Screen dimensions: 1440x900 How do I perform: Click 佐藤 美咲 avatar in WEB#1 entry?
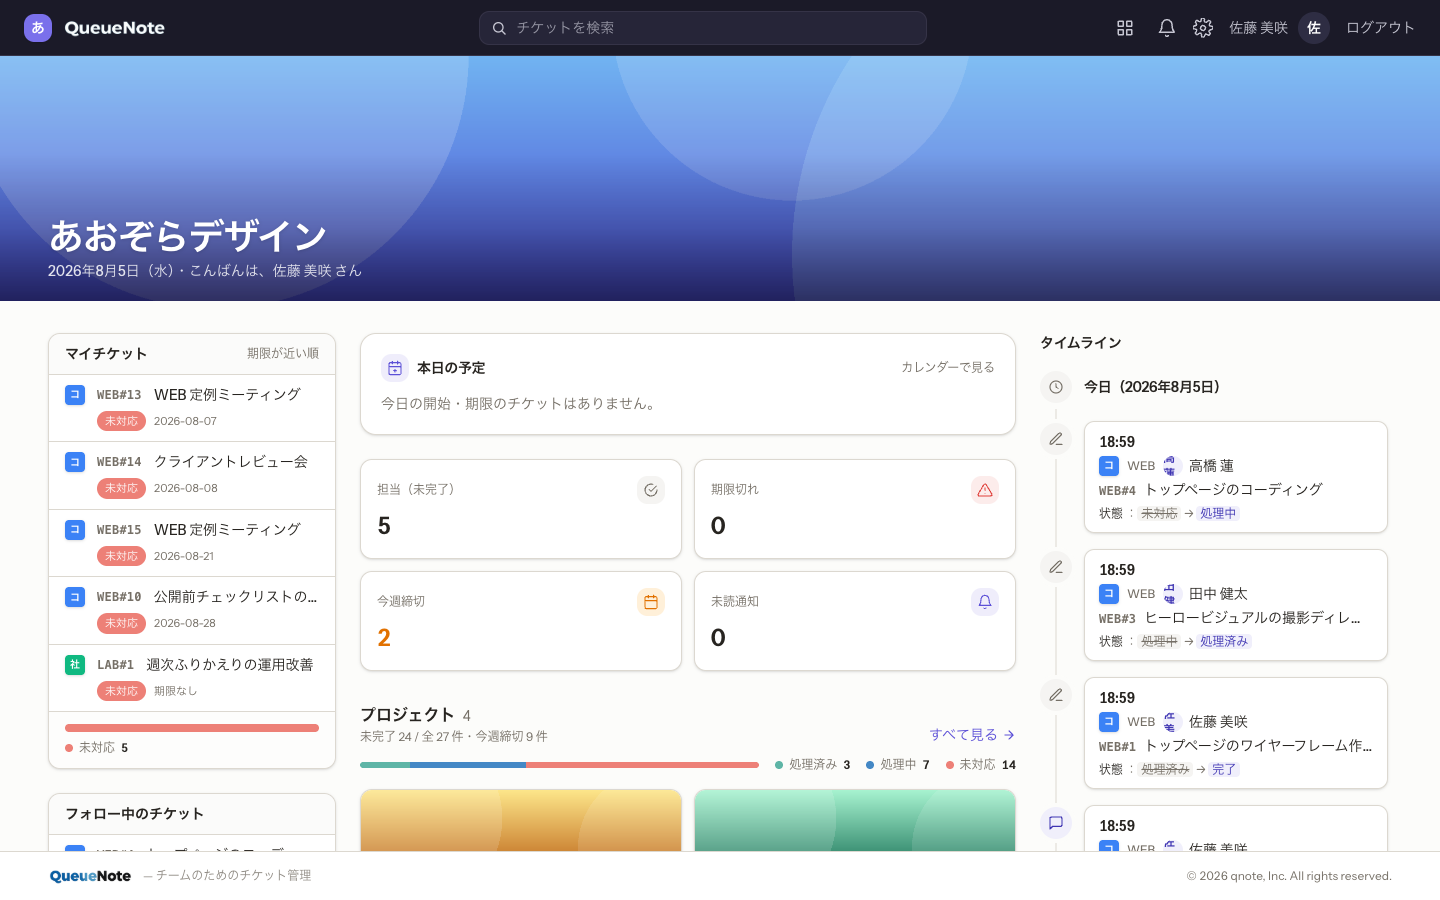(1172, 722)
